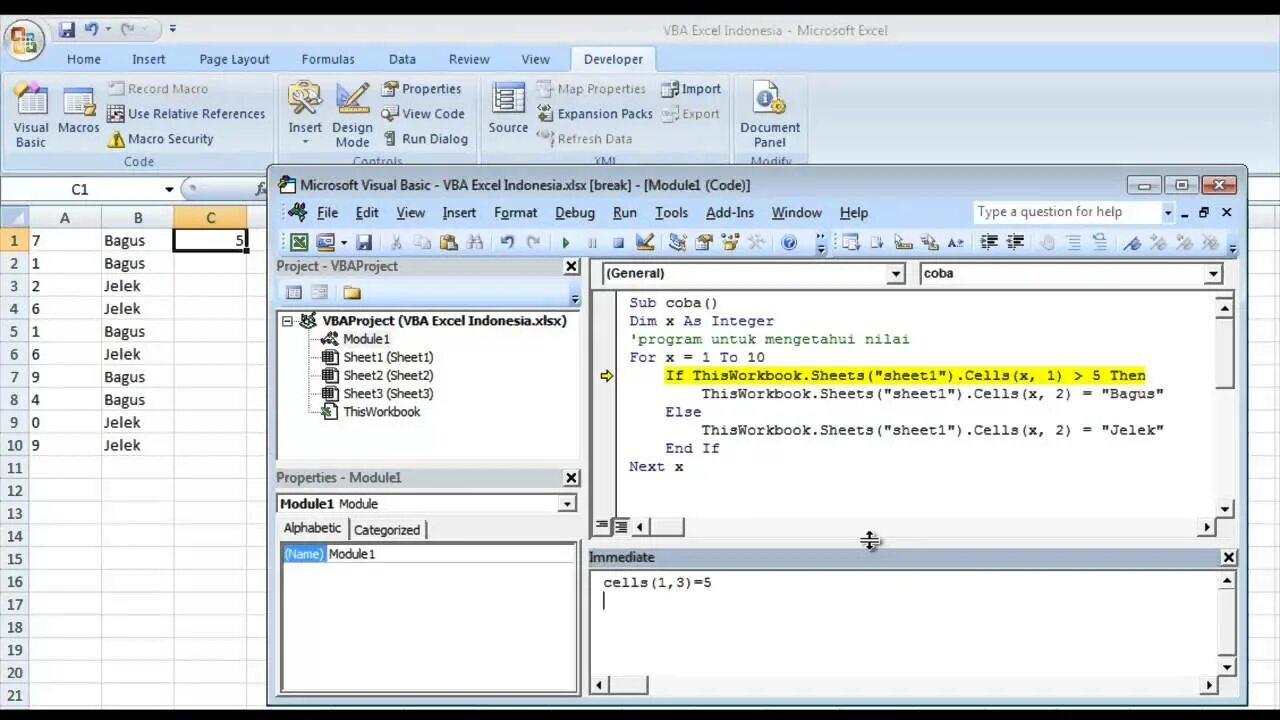Open Find with the binoculars icon
This screenshot has width=1280, height=720.
475,242
